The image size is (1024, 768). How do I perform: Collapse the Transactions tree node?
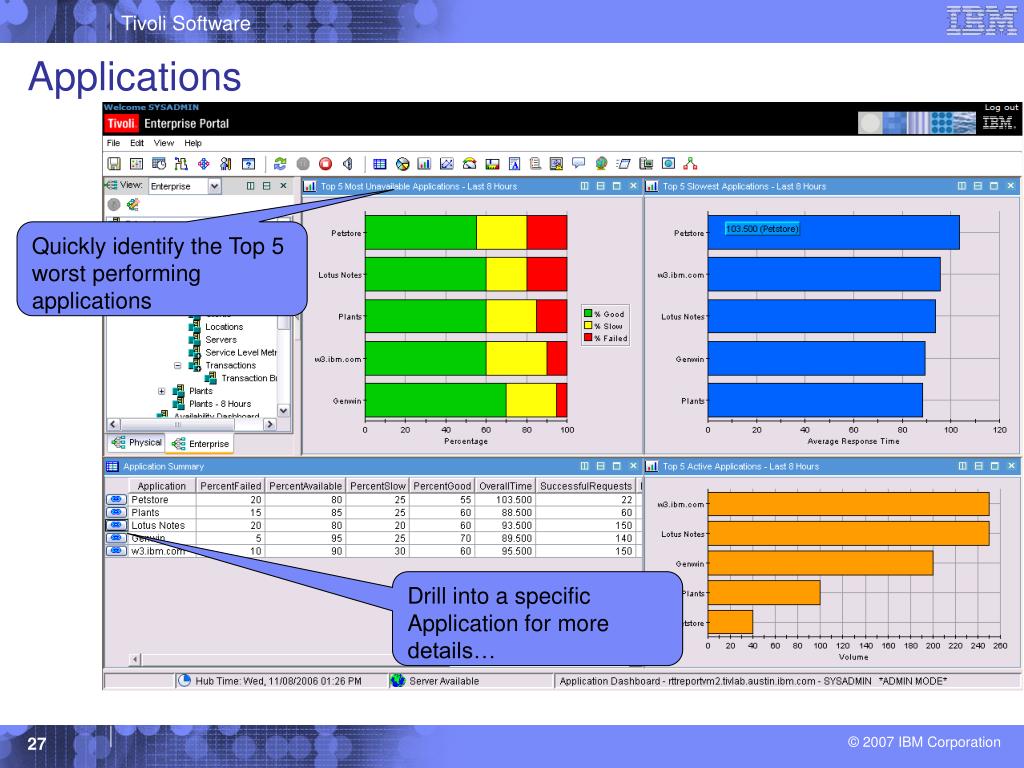(177, 365)
